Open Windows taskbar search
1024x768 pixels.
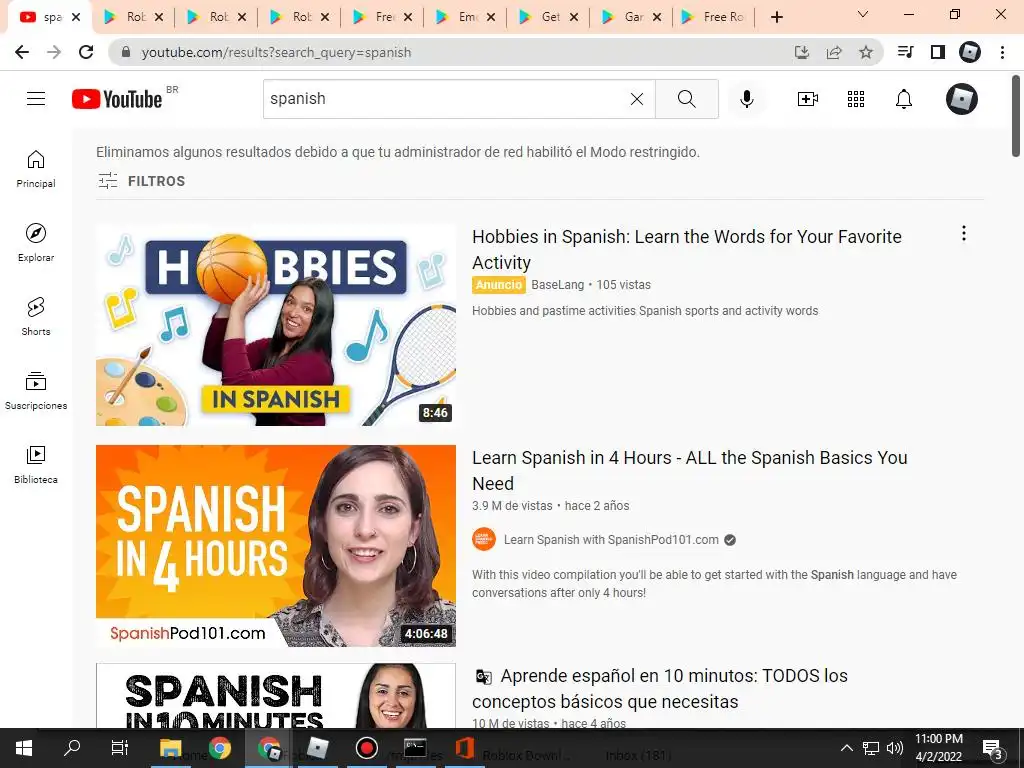tap(72, 748)
